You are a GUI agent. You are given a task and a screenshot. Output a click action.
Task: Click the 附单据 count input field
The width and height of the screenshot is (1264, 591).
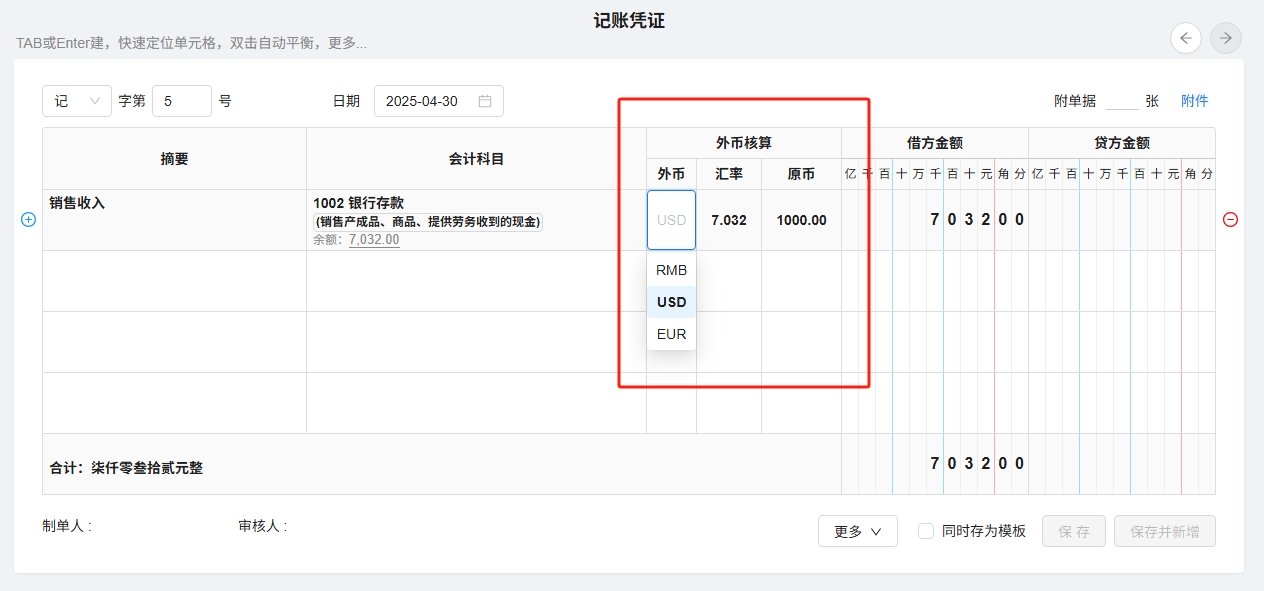click(x=1121, y=101)
